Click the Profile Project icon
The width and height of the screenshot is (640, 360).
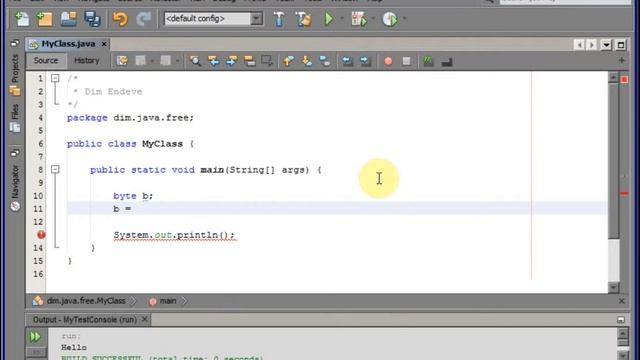[390, 19]
